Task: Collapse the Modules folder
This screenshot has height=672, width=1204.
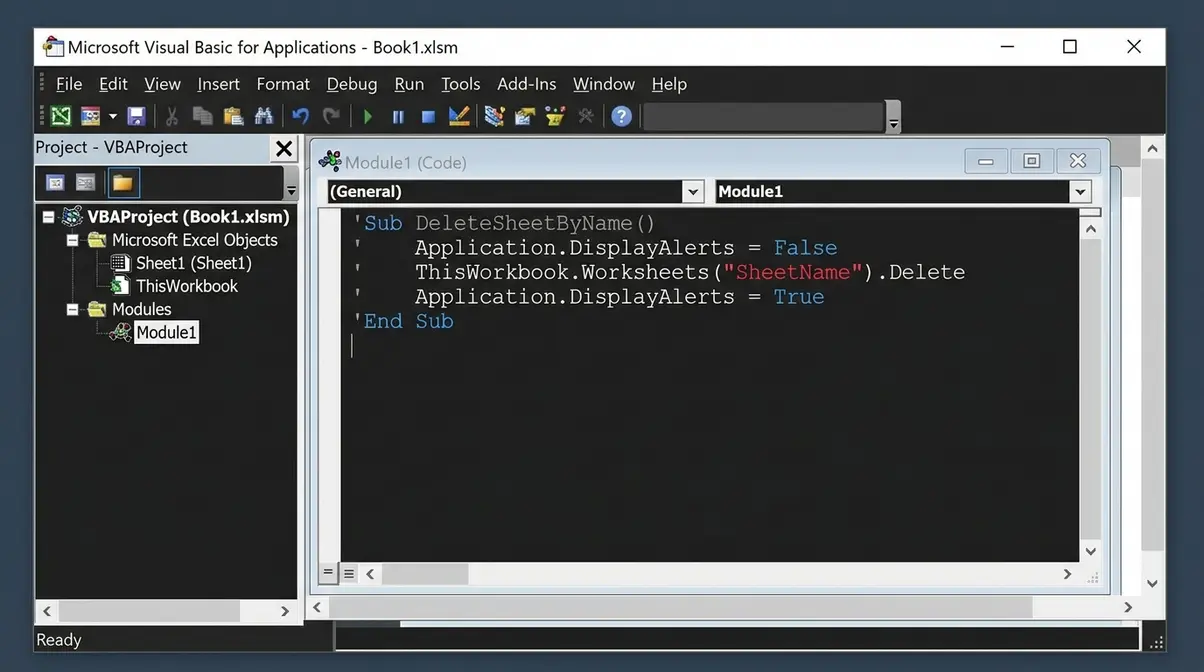Action: [72, 310]
